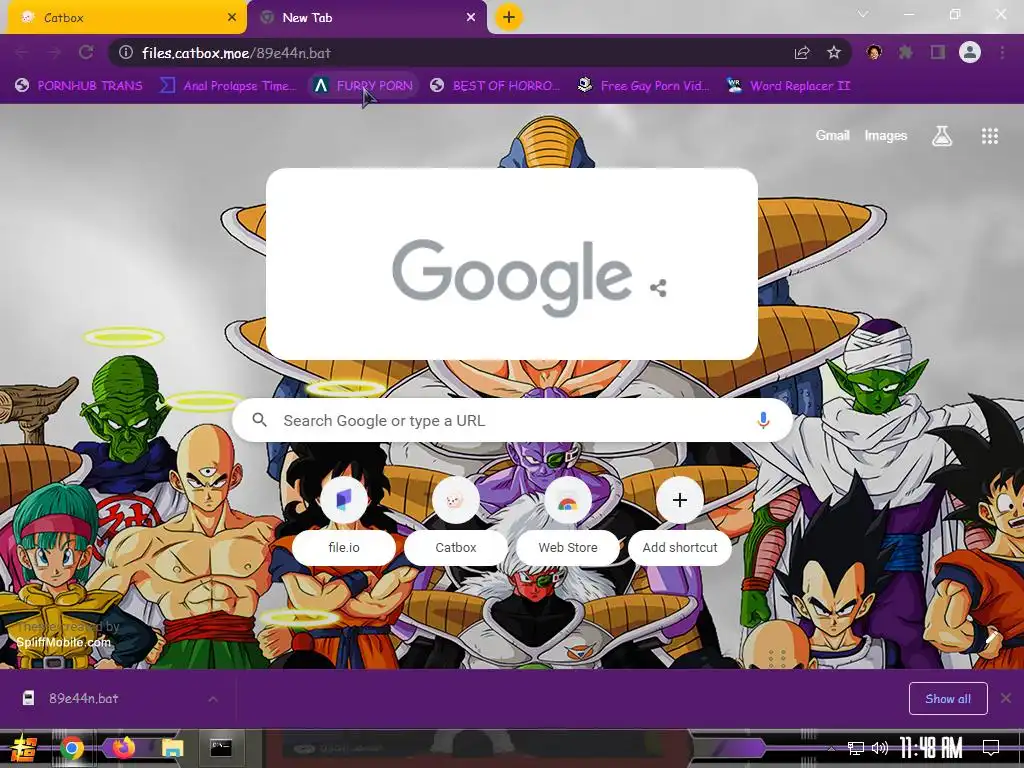The width and height of the screenshot is (1024, 768).
Task: Open the volume speaker tray icon
Action: click(x=880, y=748)
